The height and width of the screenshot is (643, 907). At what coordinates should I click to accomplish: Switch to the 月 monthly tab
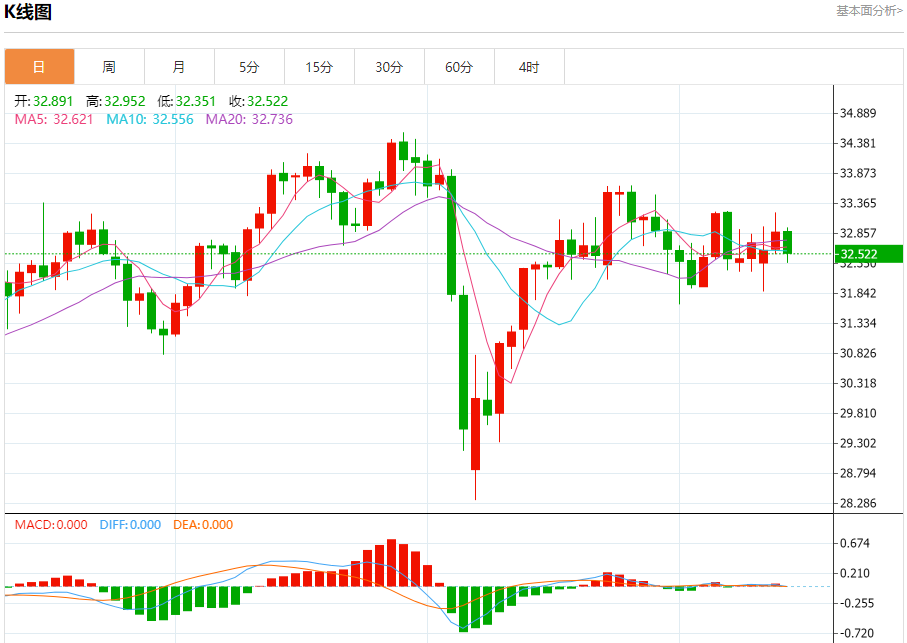(x=179, y=67)
